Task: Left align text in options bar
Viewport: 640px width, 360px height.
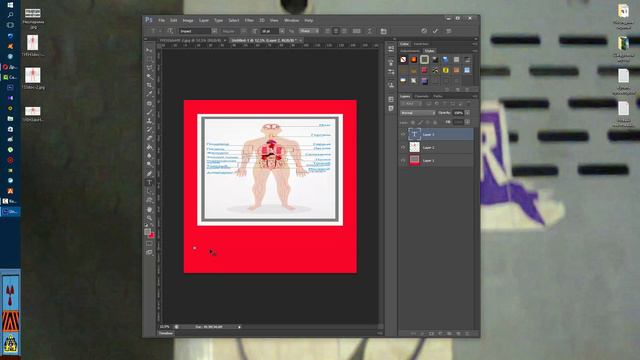Action: click(327, 31)
